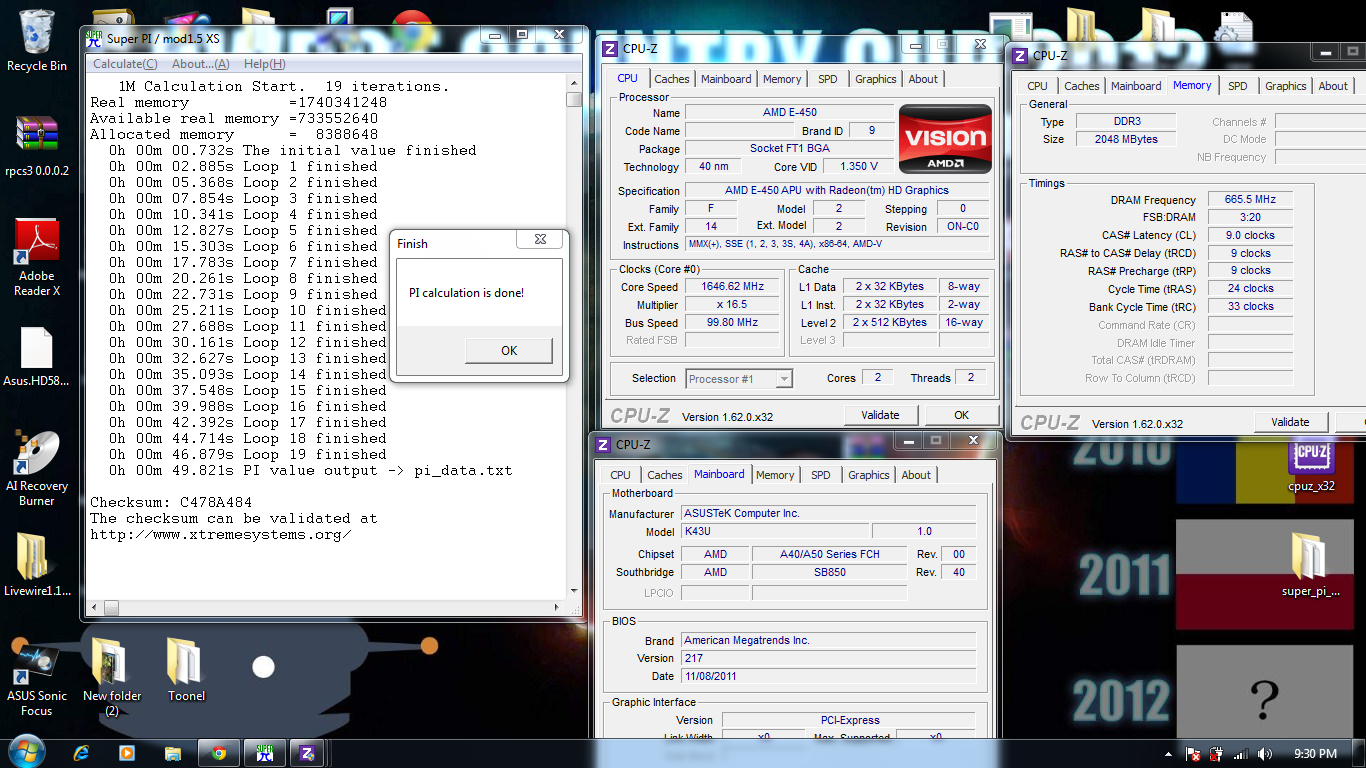Show hidden tray icons arrow

pyautogui.click(x=1170, y=754)
